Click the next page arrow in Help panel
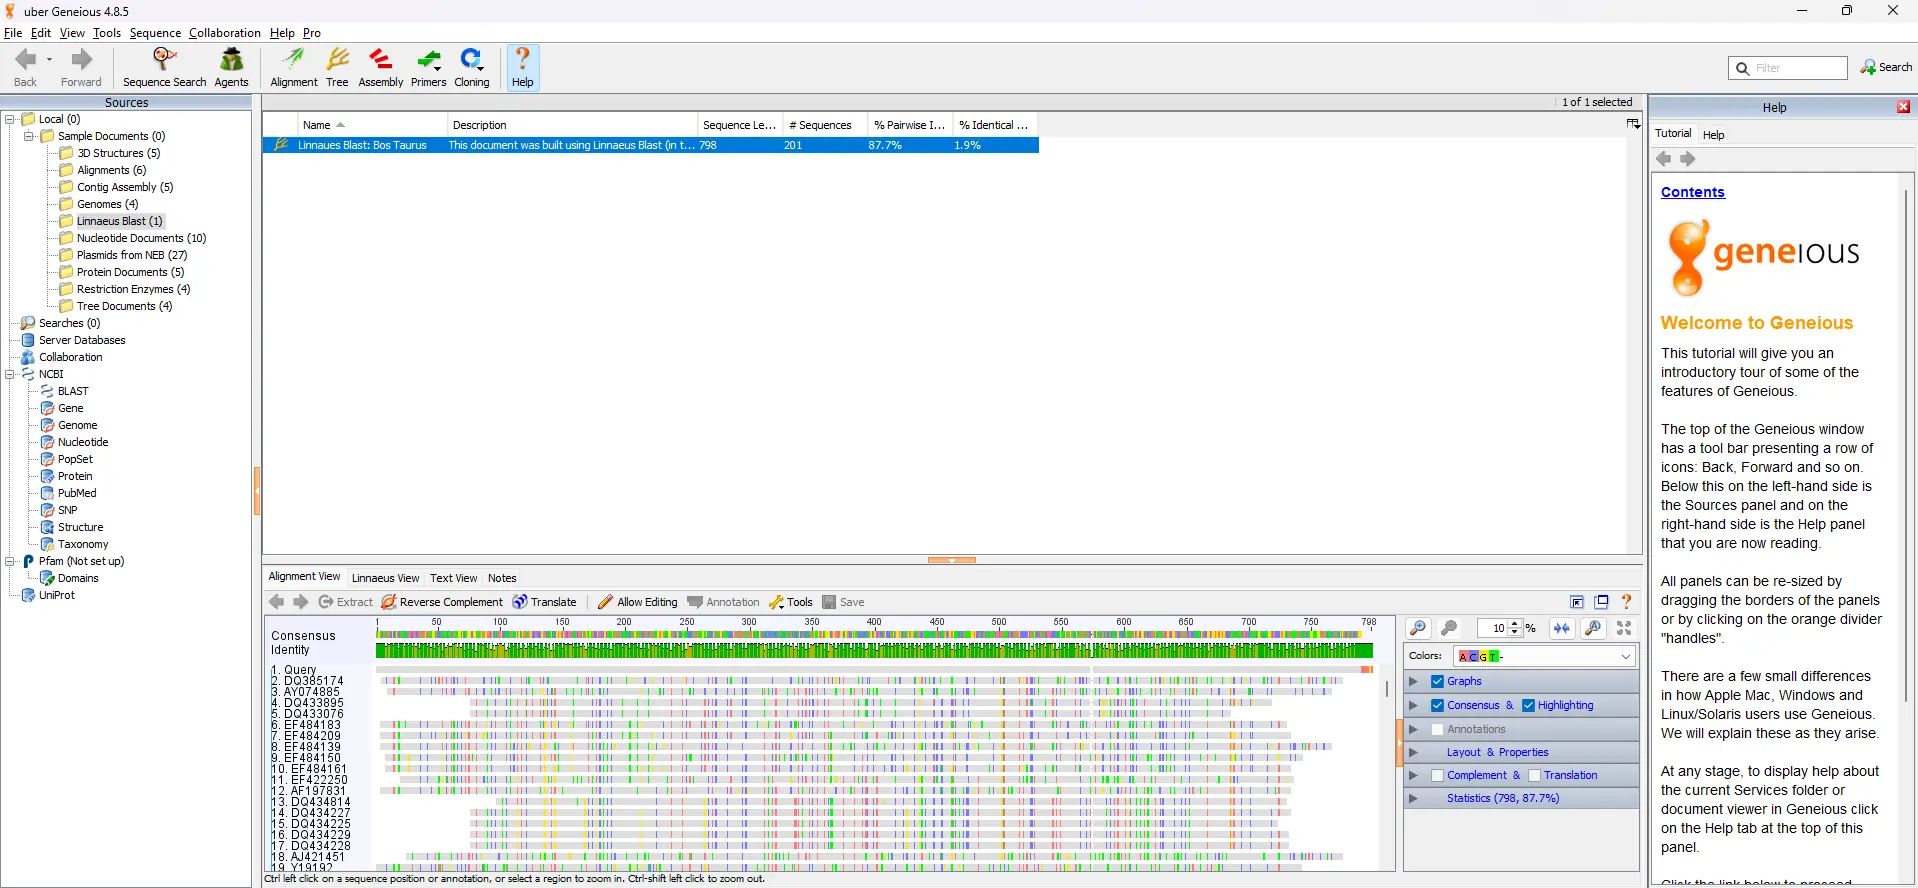Screen dimensions: 1918x888 coord(1688,159)
